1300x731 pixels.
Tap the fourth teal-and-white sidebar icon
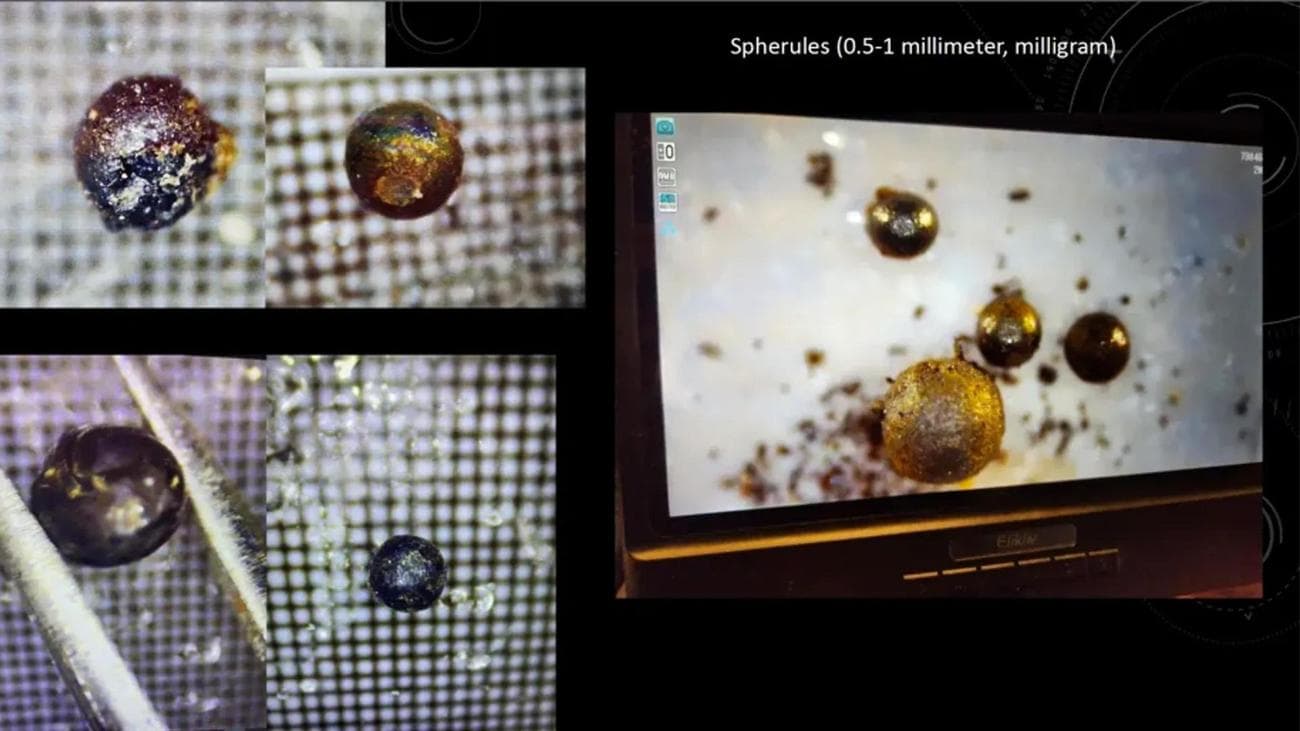point(665,202)
